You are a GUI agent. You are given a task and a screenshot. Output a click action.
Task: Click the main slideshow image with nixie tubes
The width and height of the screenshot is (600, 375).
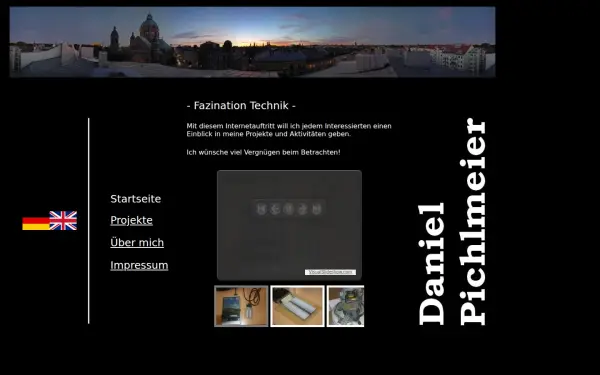[x=289, y=225]
